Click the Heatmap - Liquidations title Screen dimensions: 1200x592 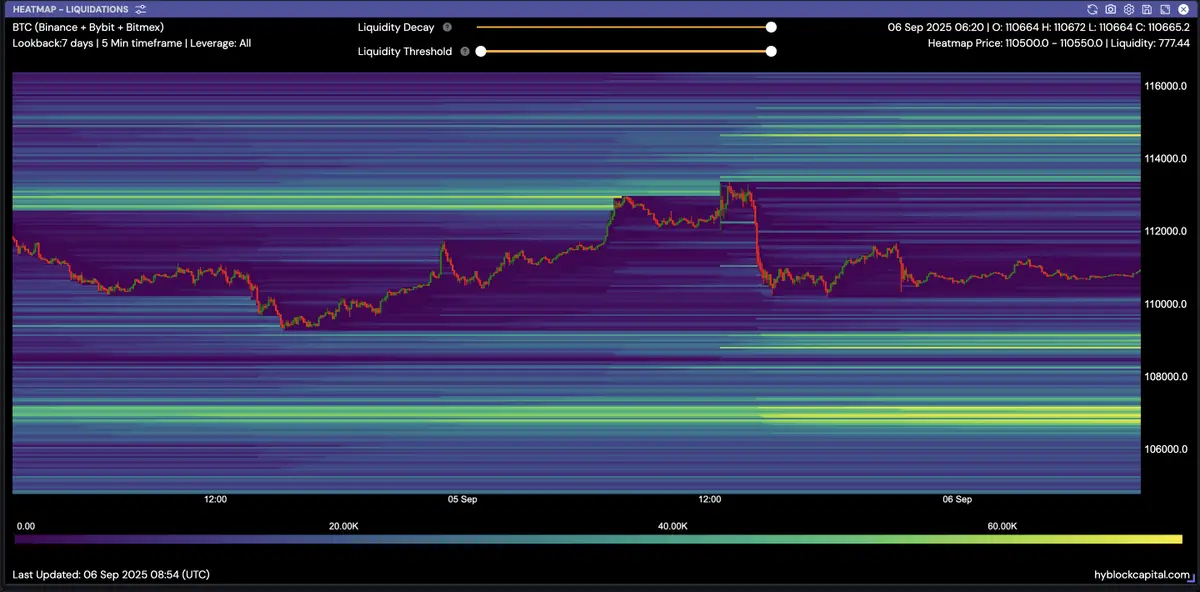pos(70,9)
